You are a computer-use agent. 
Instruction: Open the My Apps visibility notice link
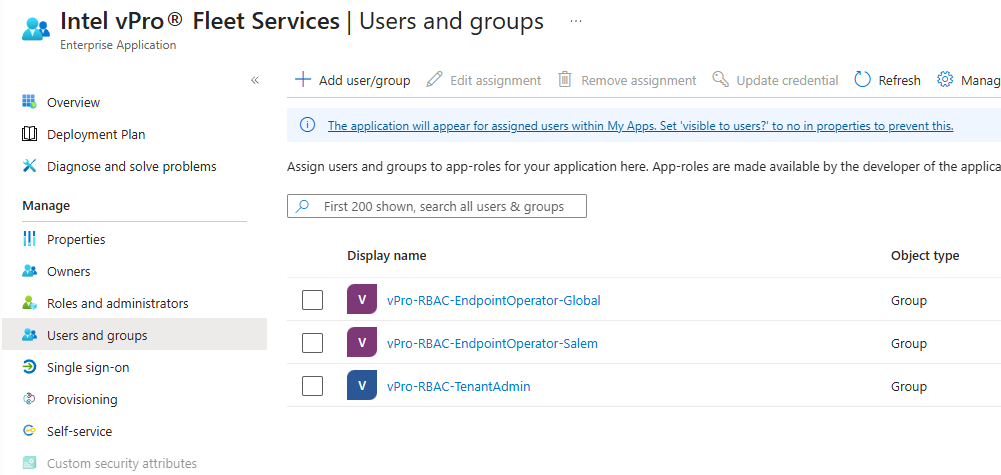[x=640, y=126]
